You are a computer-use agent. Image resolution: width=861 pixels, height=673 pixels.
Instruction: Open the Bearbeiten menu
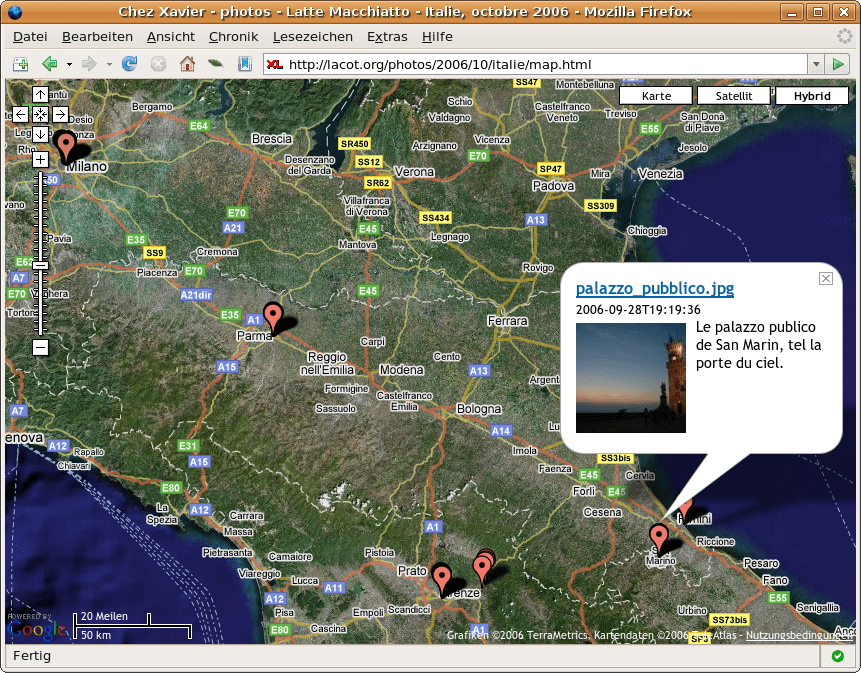click(x=97, y=37)
